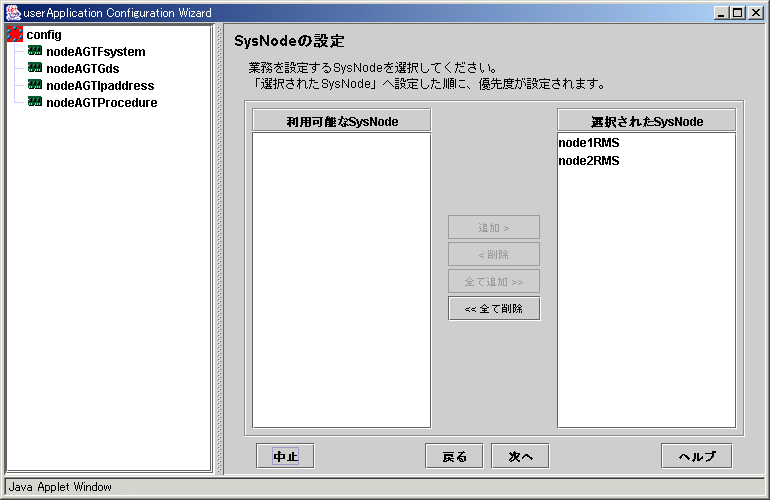Click inside the empty 利用可能なSysNode list

tap(341, 280)
